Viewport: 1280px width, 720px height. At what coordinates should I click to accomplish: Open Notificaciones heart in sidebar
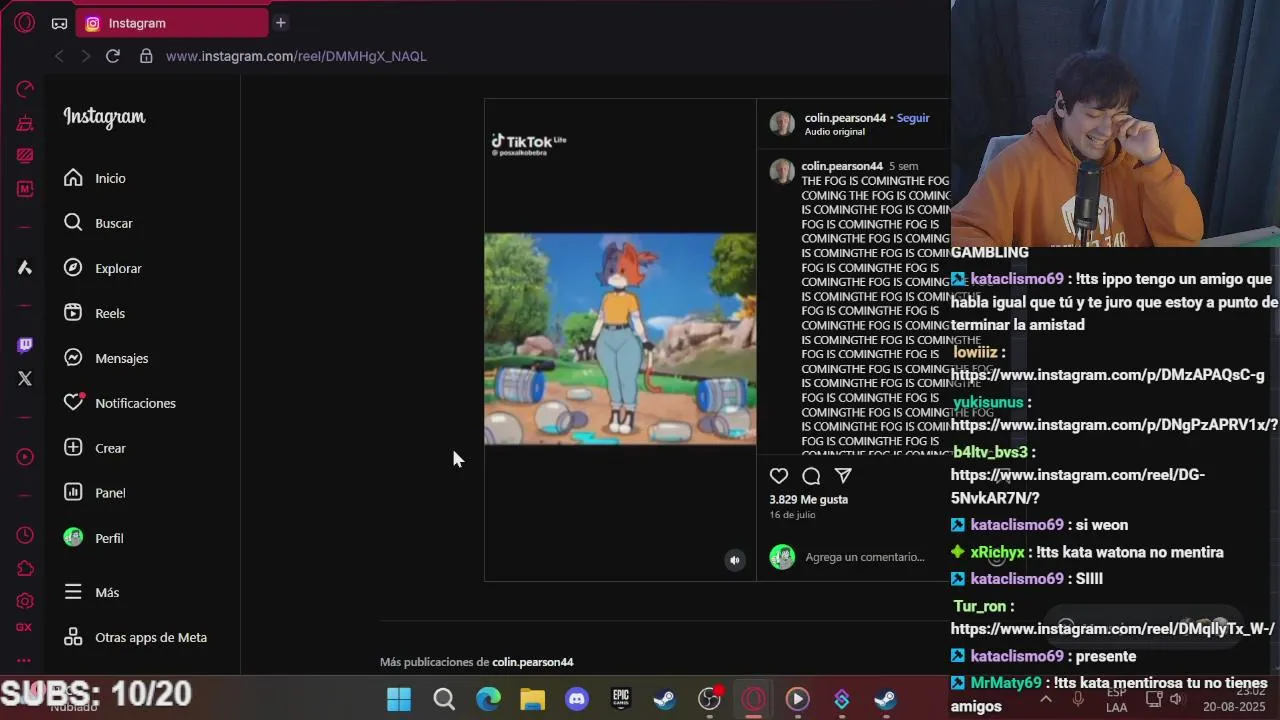point(120,403)
